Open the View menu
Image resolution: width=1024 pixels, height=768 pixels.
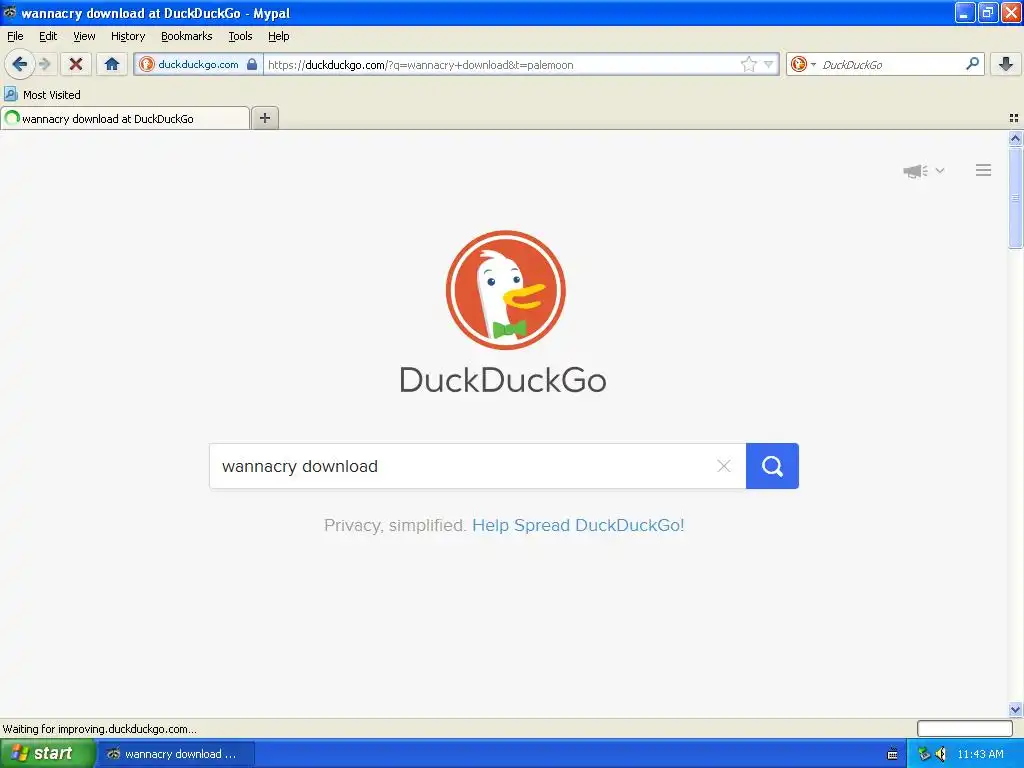(84, 36)
